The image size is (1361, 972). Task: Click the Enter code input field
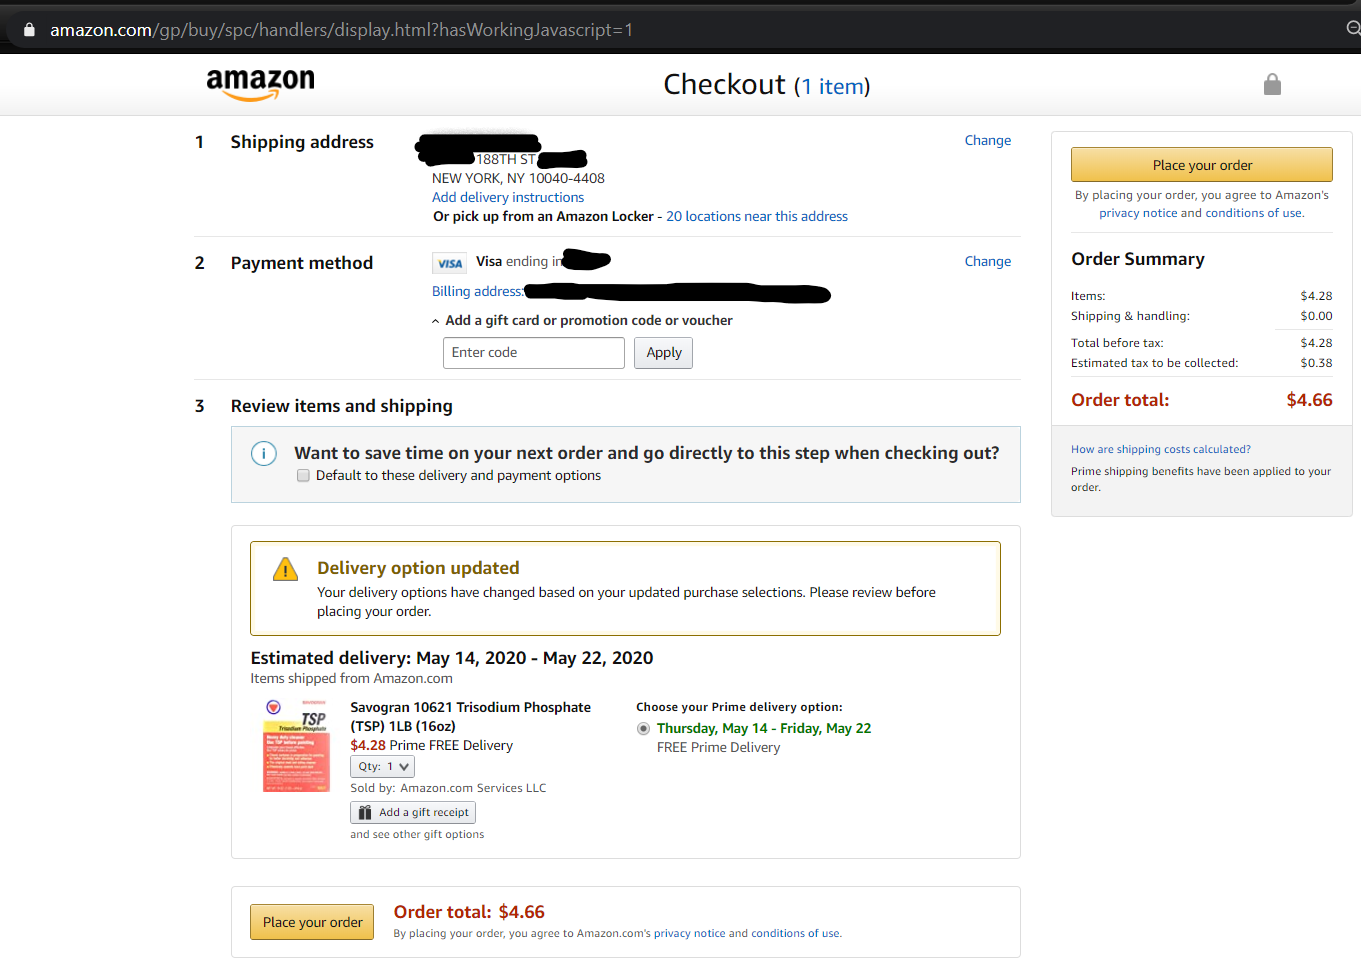(x=533, y=353)
